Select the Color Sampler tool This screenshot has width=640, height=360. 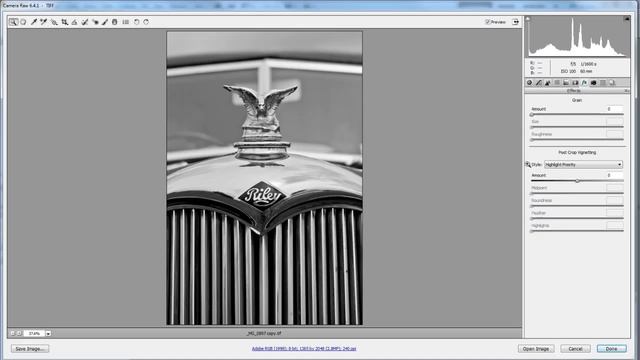click(x=43, y=22)
